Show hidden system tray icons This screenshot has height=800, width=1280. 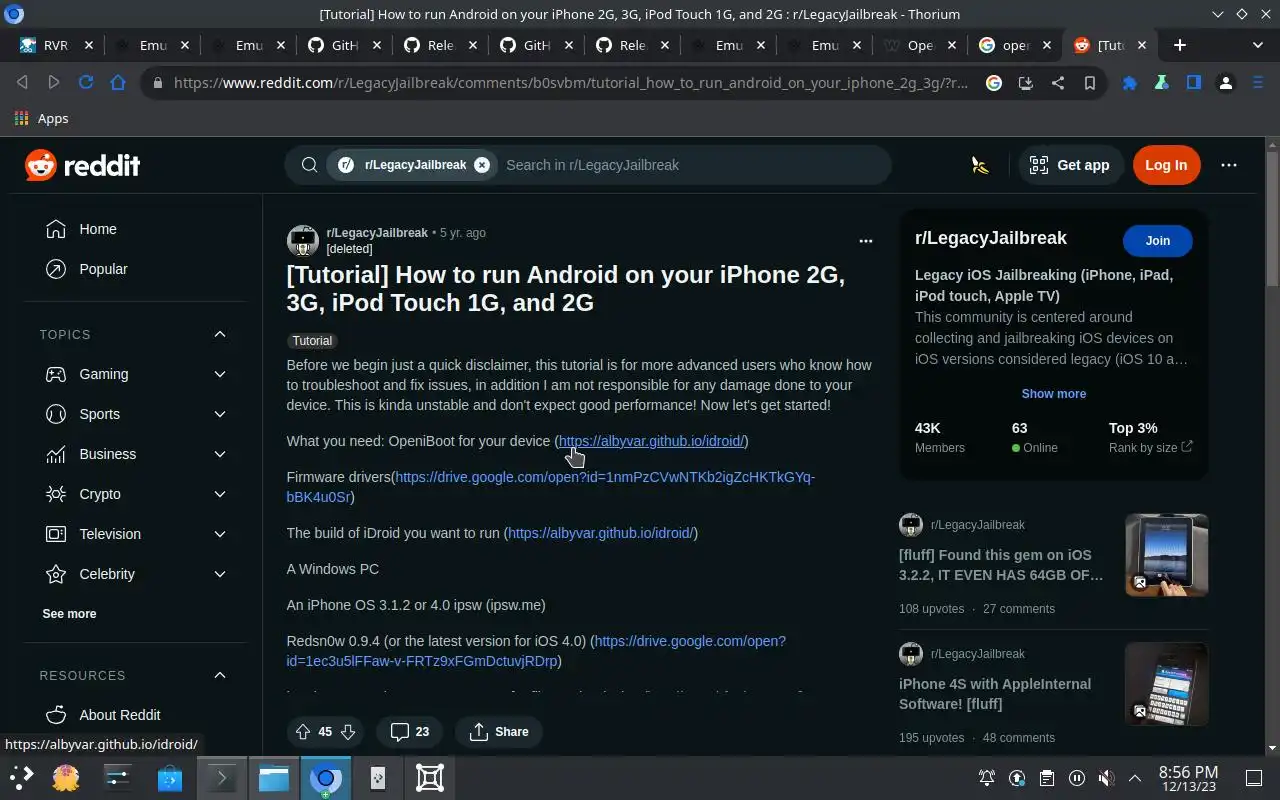[1135, 778]
